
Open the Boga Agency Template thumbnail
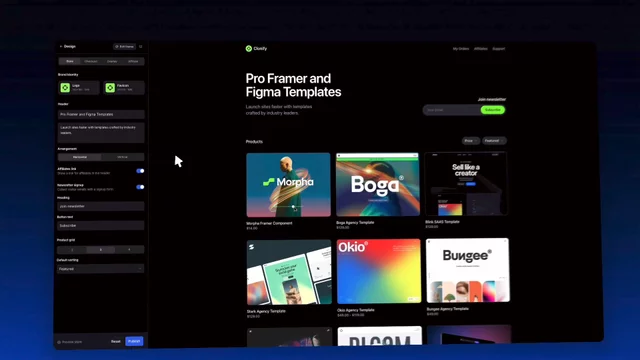(378, 184)
